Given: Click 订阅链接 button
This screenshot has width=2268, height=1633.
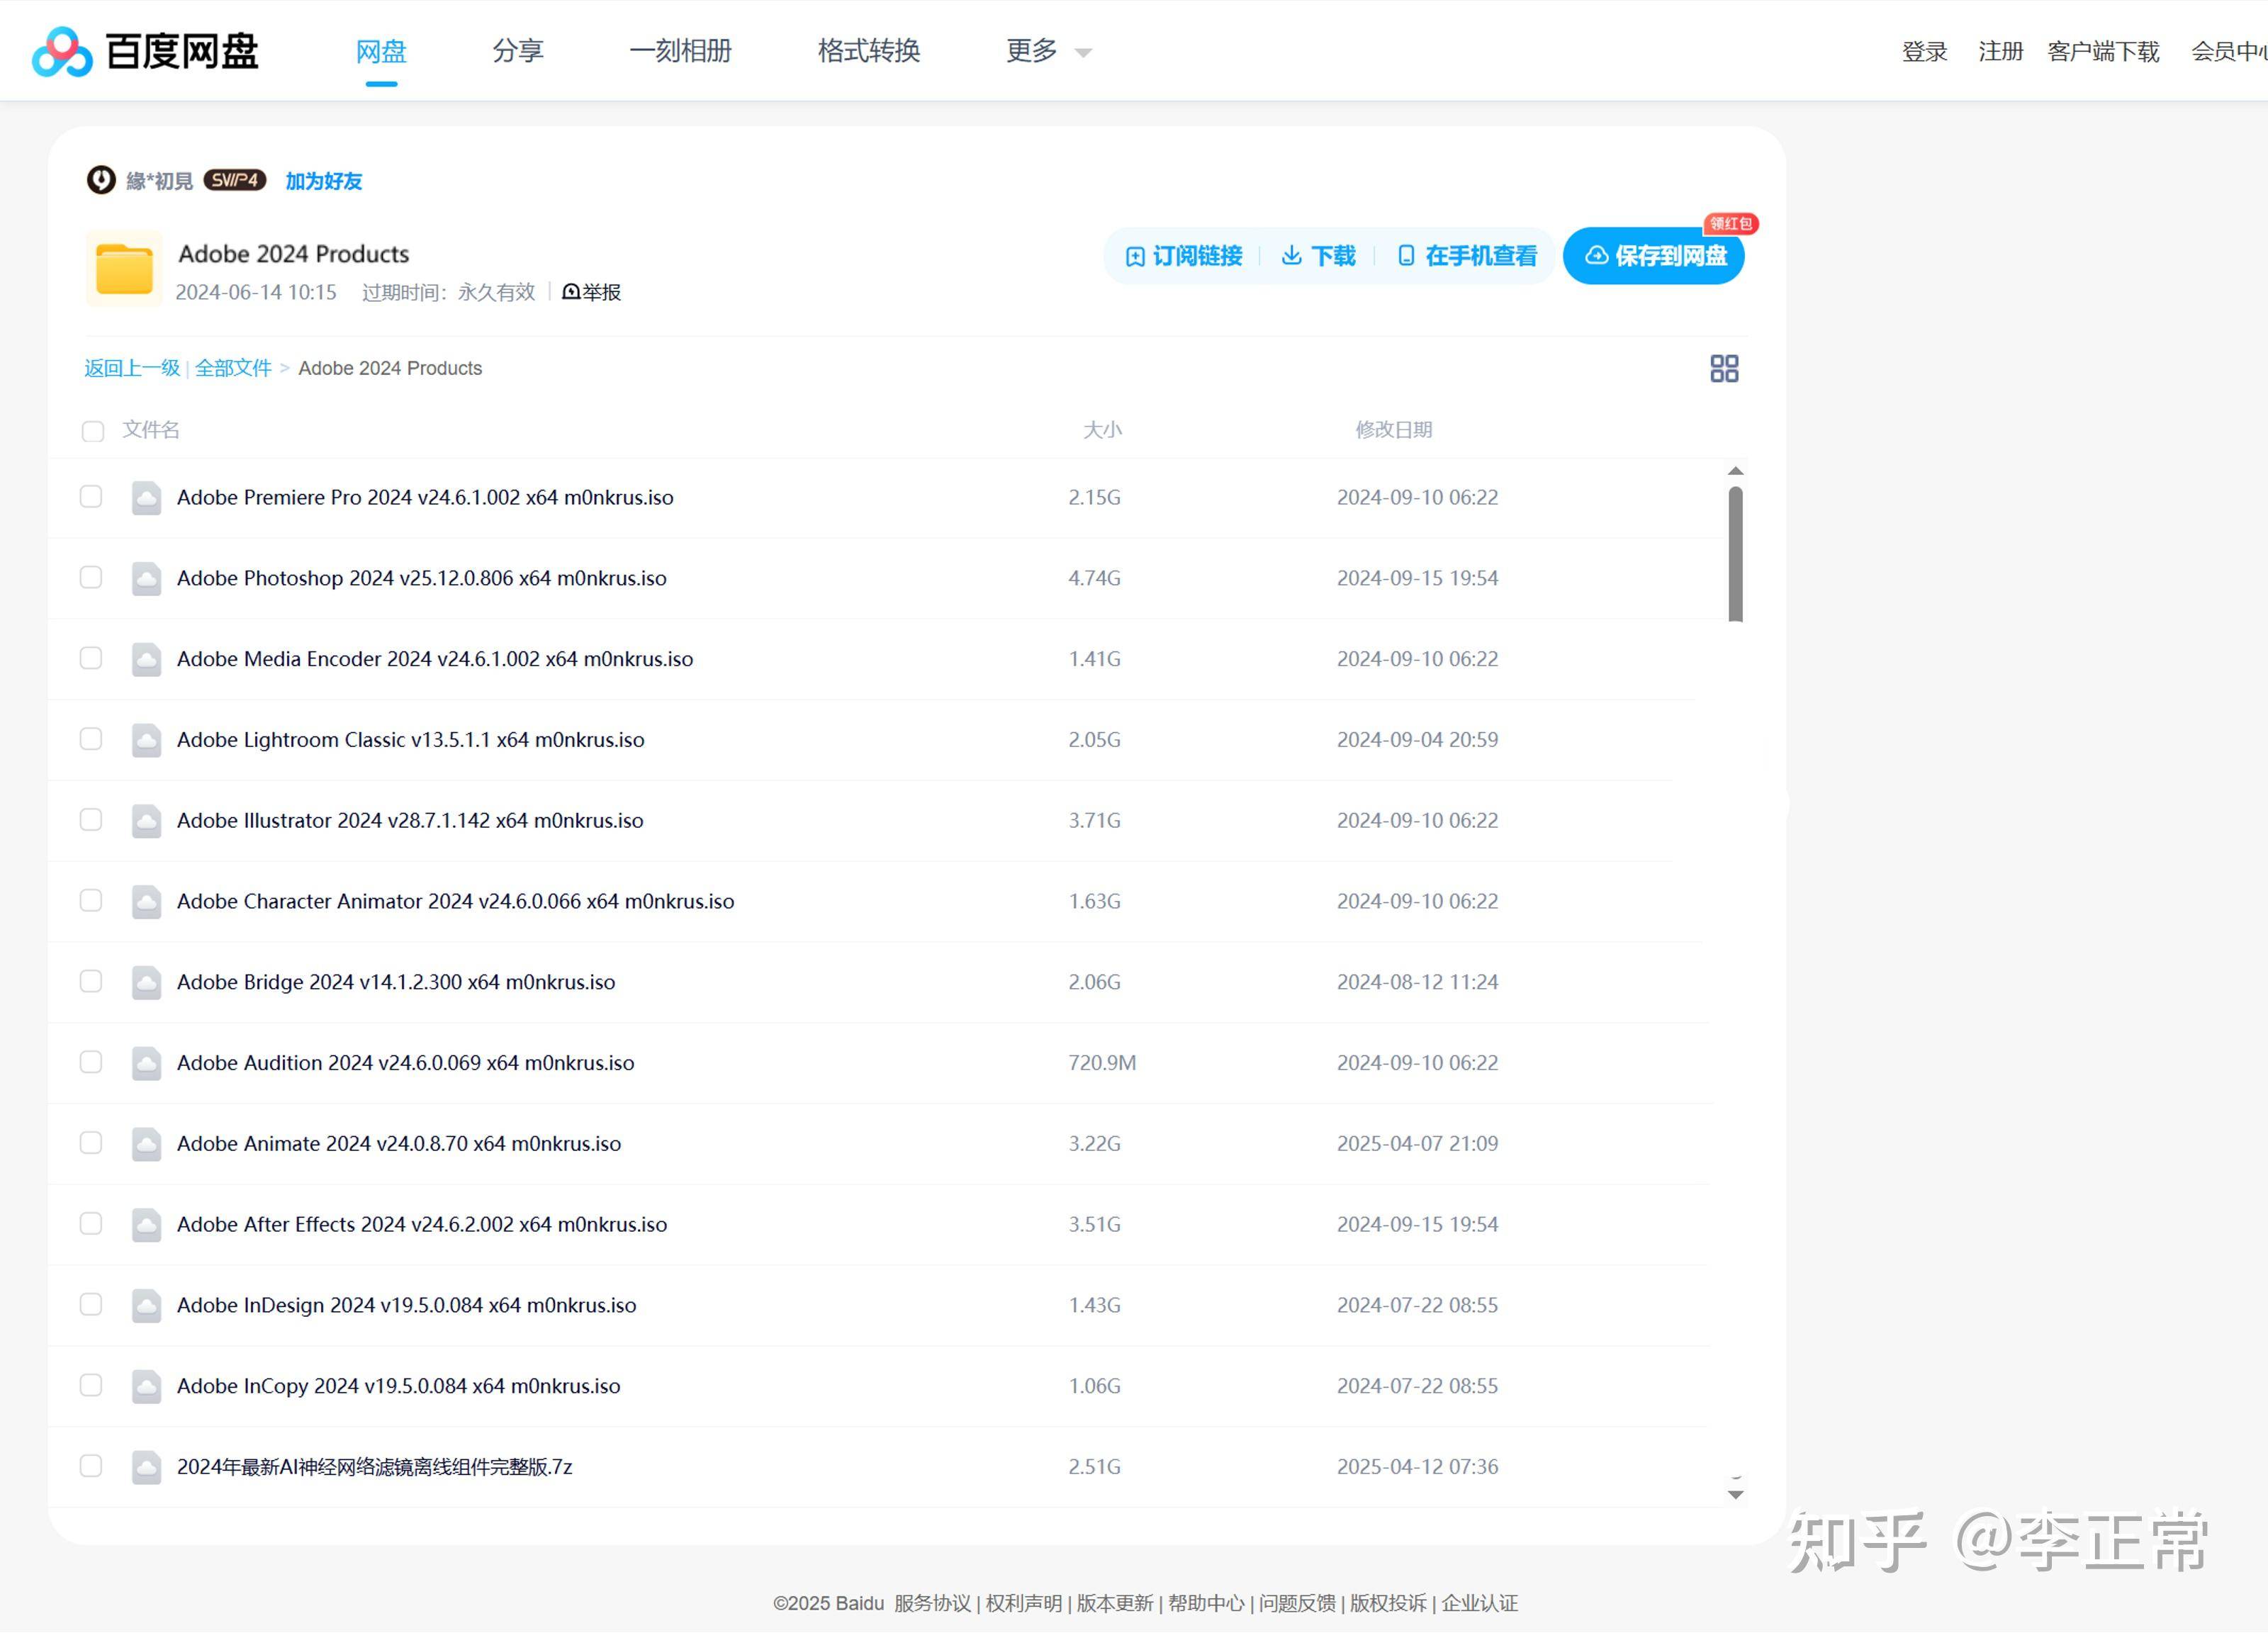Looking at the screenshot, I should tap(1184, 257).
